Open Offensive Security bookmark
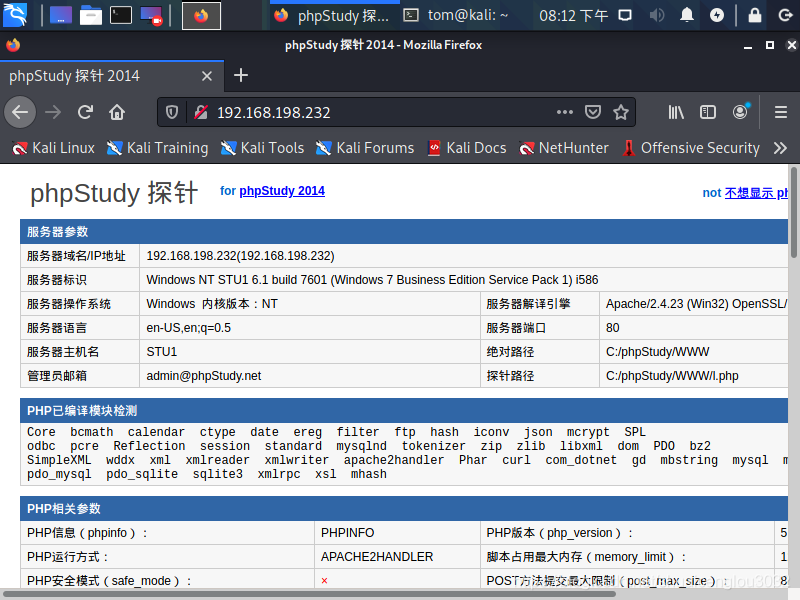 (x=691, y=148)
